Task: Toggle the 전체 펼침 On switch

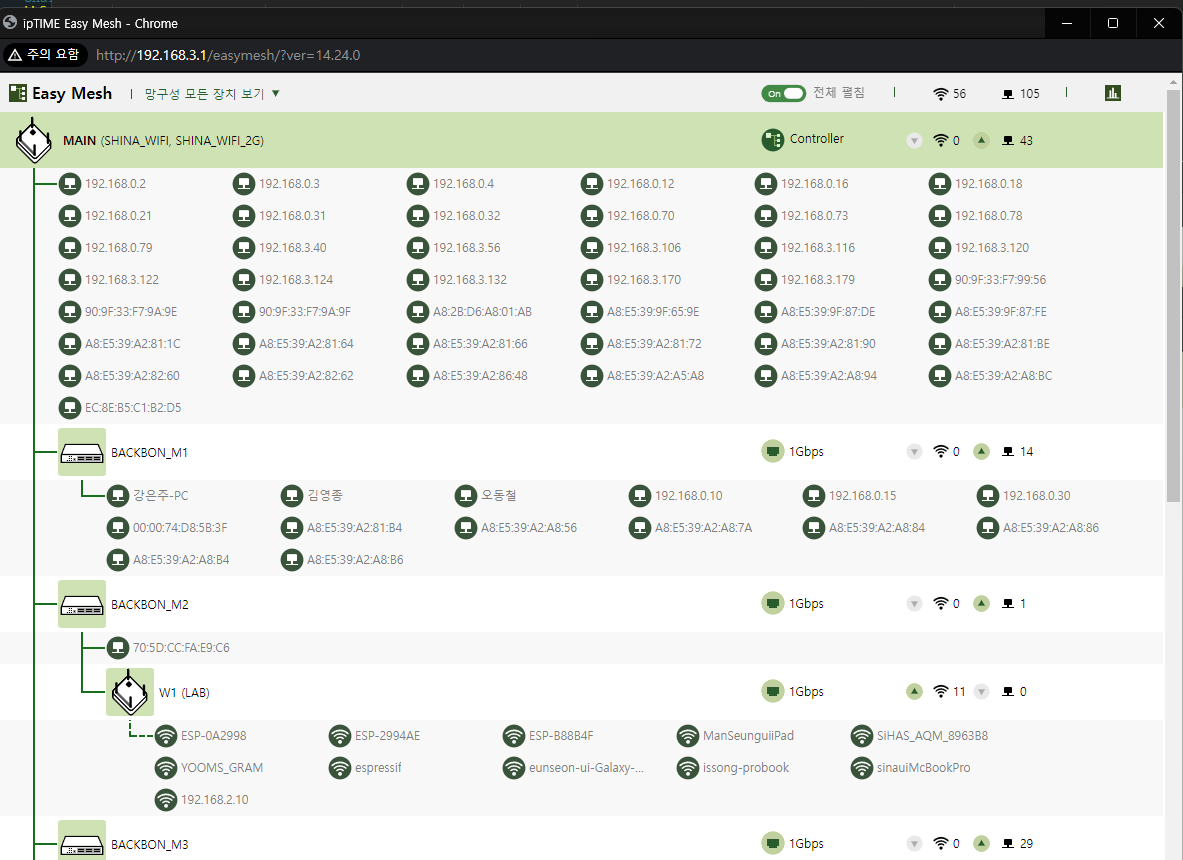Action: pos(783,94)
